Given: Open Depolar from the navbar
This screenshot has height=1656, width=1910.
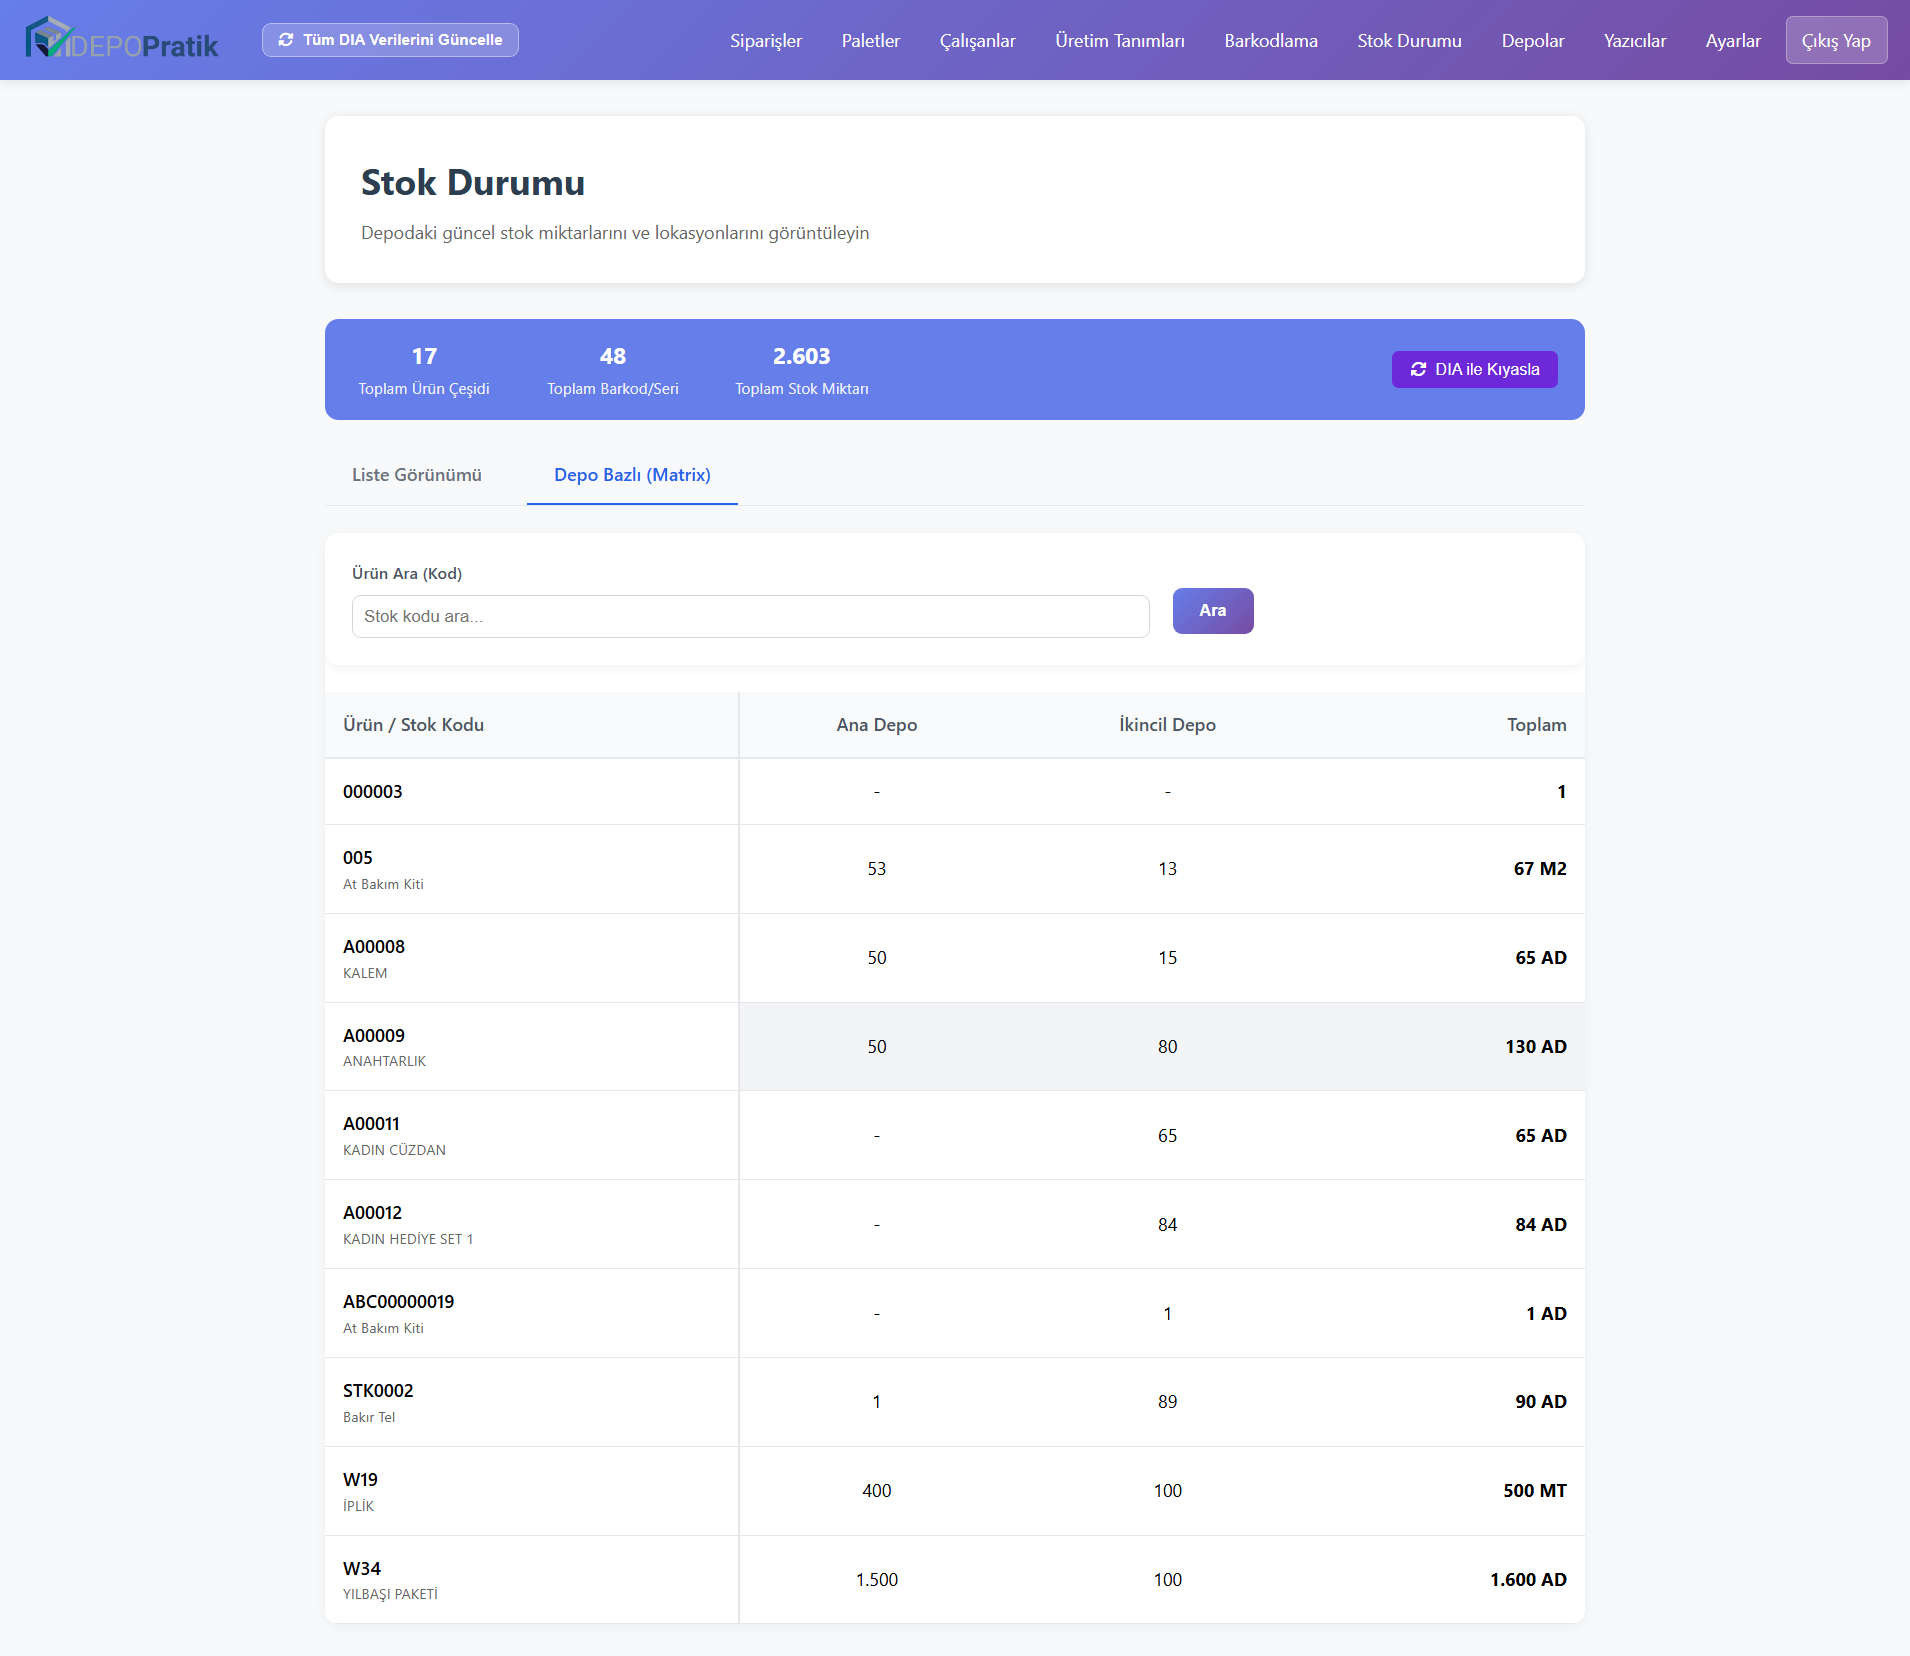Looking at the screenshot, I should click(x=1532, y=41).
